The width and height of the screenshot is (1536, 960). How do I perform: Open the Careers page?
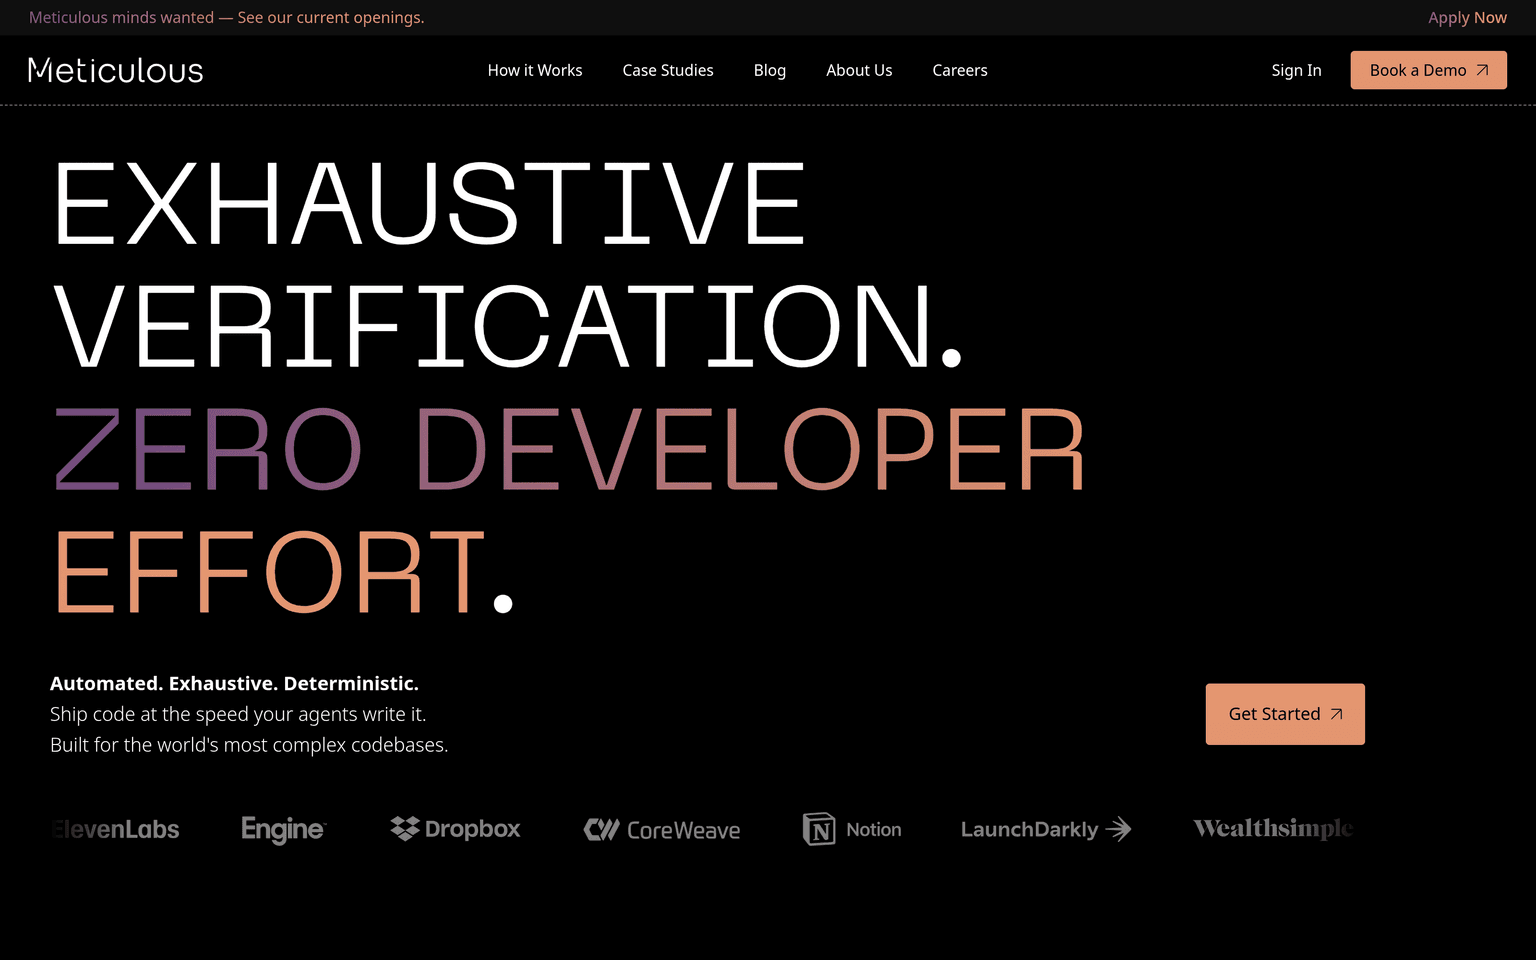[x=960, y=70]
